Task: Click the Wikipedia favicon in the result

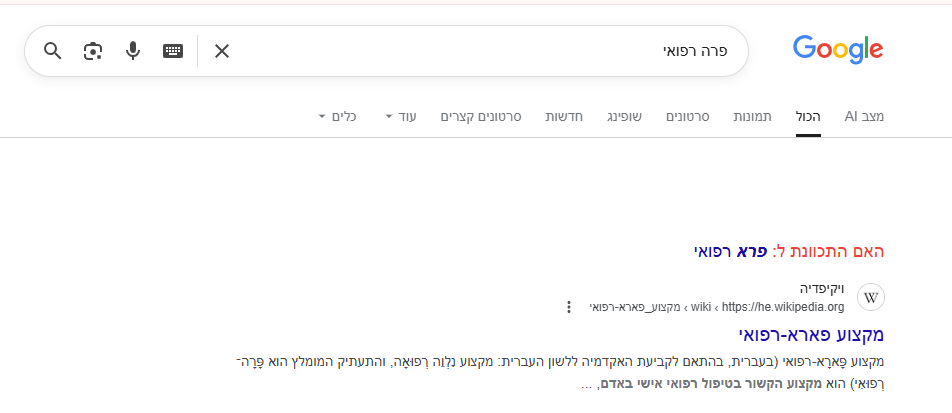Action: pyautogui.click(x=871, y=298)
